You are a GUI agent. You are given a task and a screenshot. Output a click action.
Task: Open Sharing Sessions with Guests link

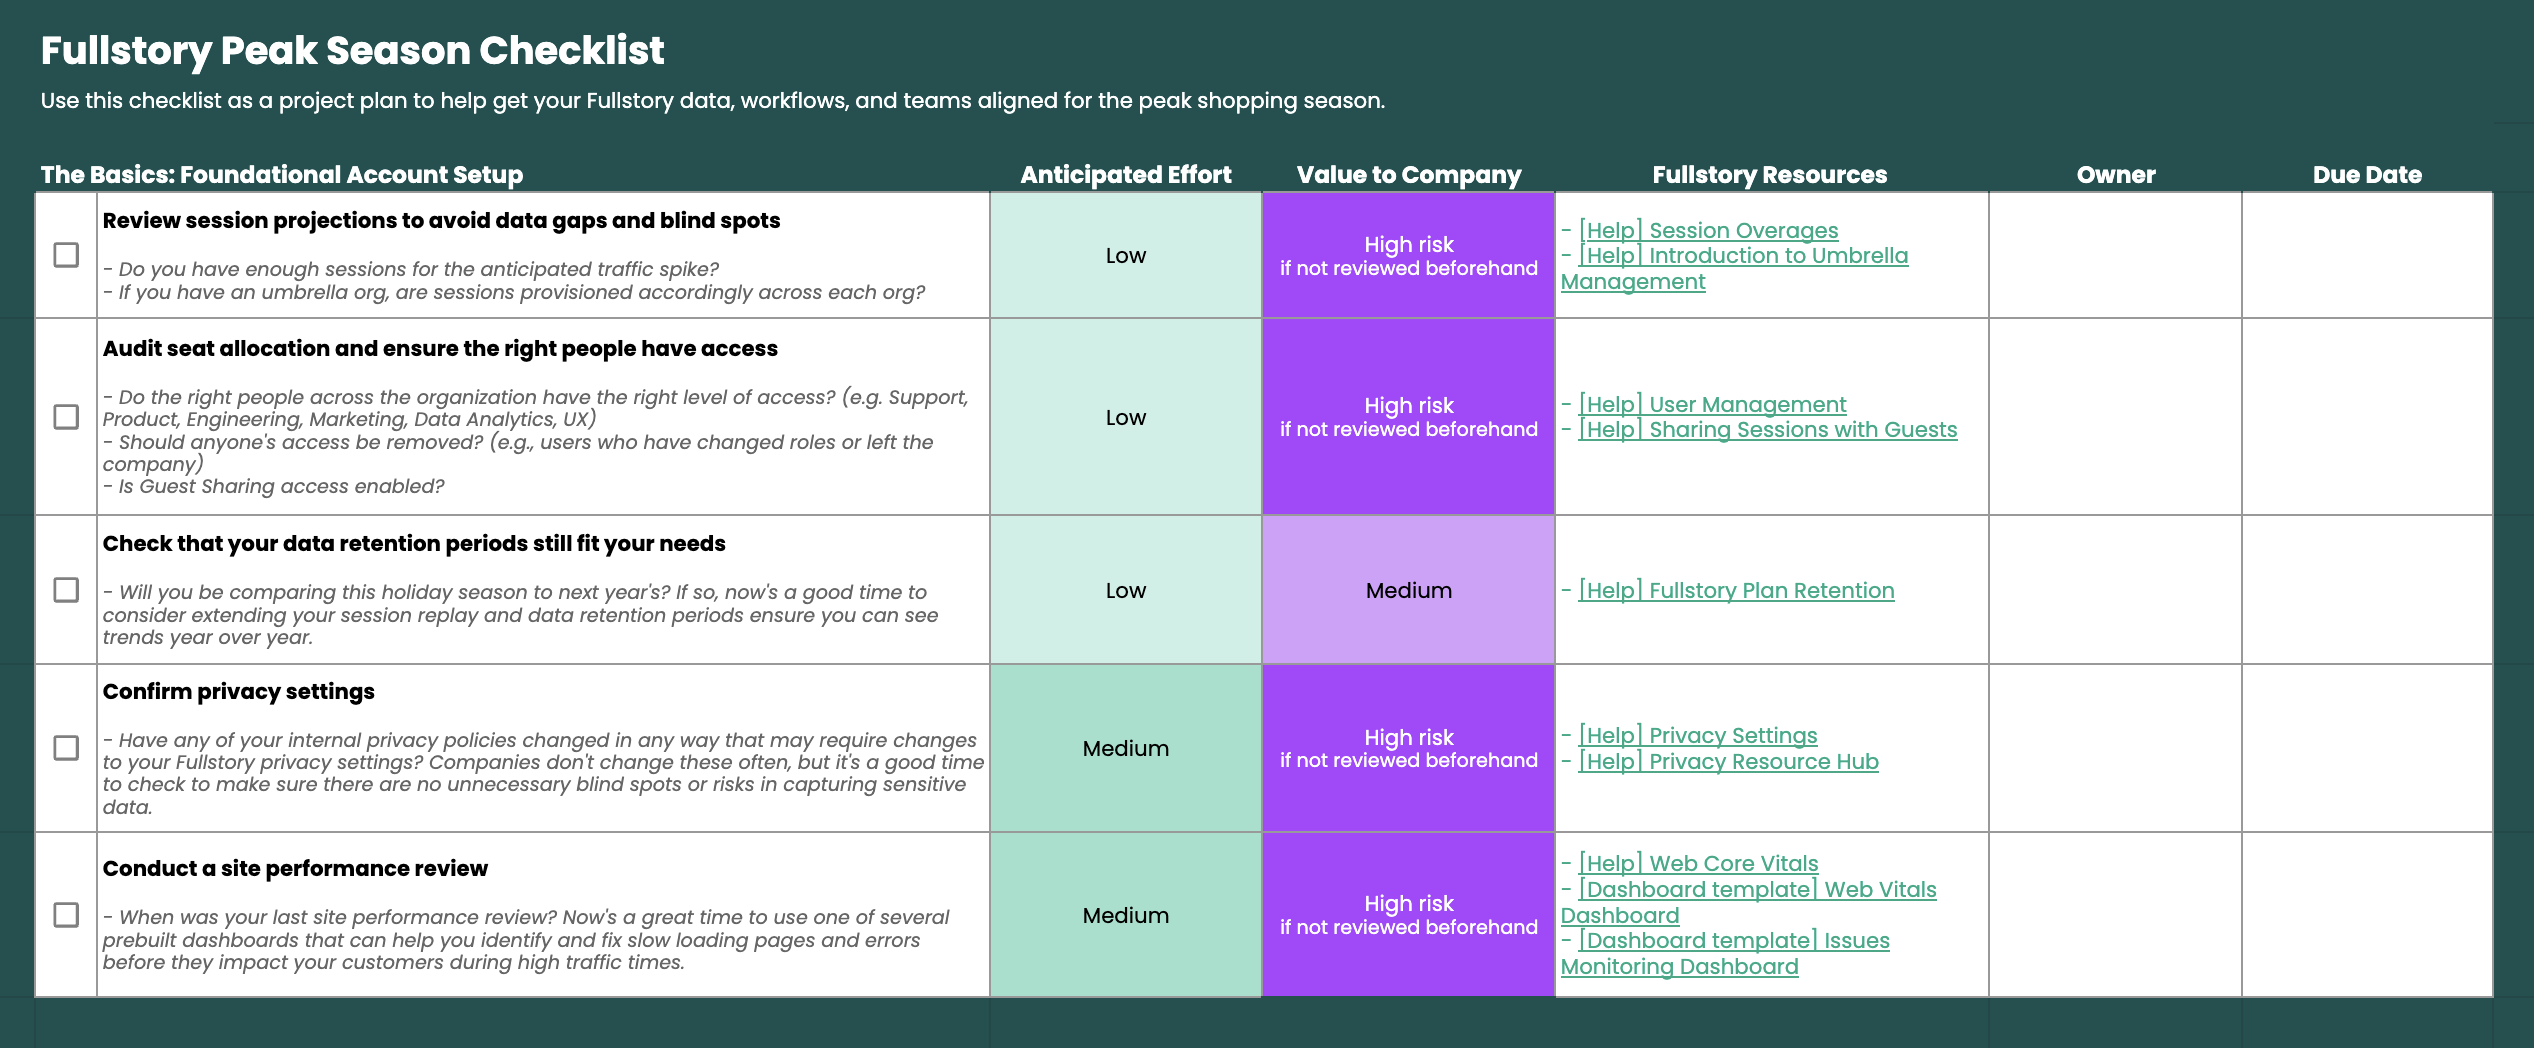[1767, 430]
